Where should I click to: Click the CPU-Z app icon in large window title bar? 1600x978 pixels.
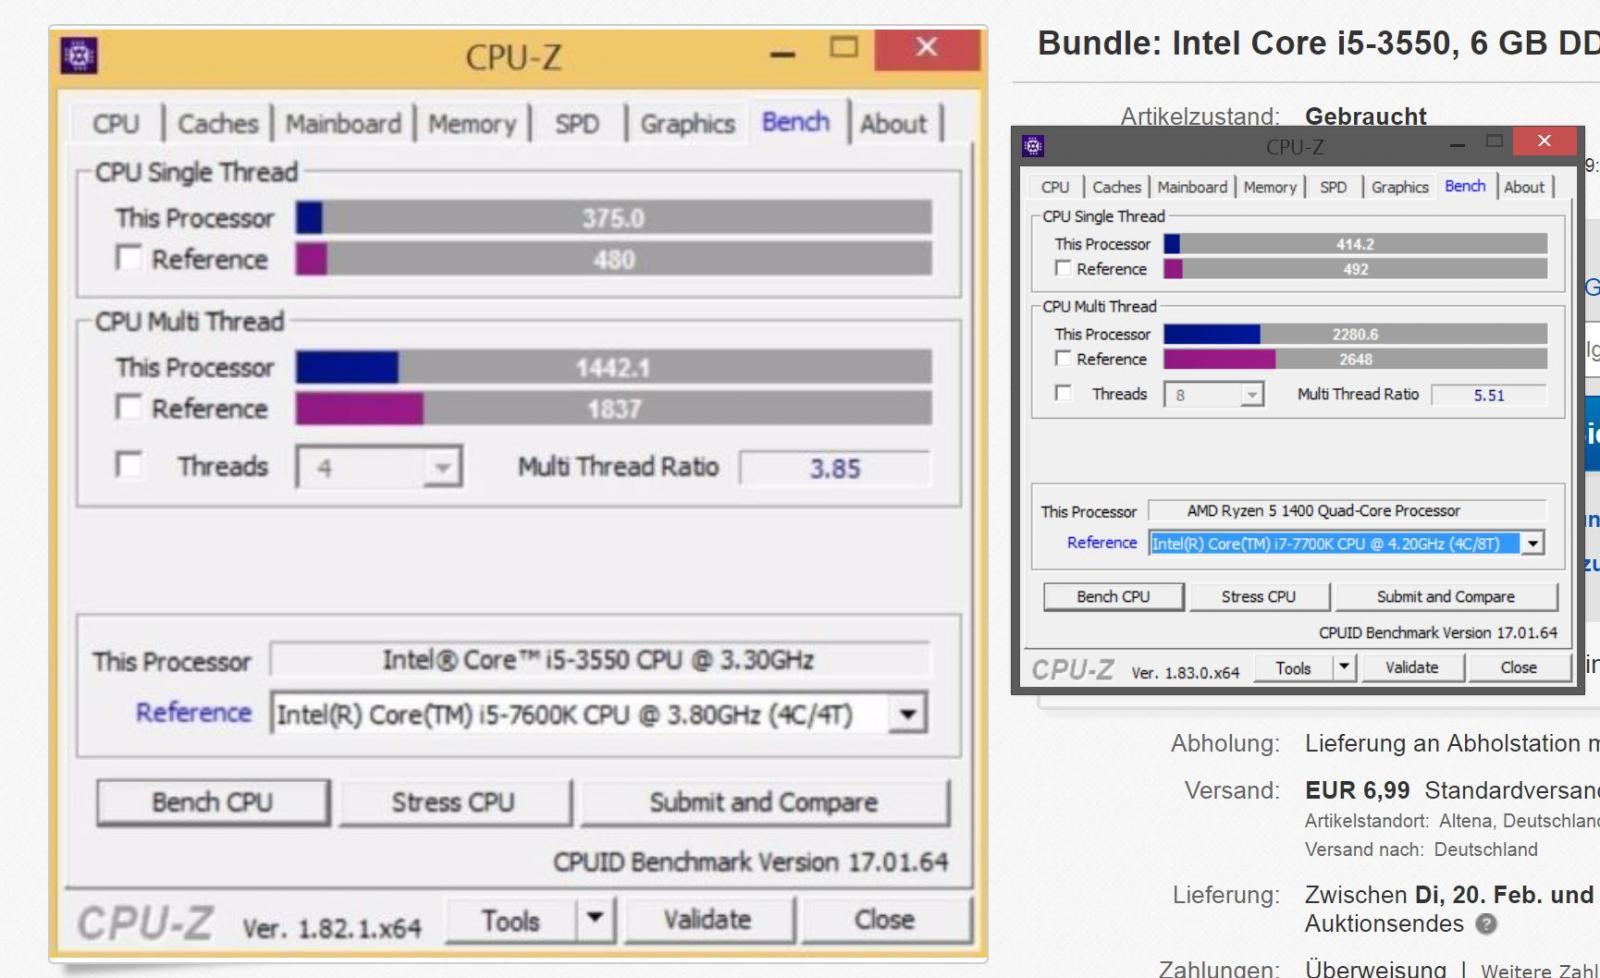pos(79,55)
